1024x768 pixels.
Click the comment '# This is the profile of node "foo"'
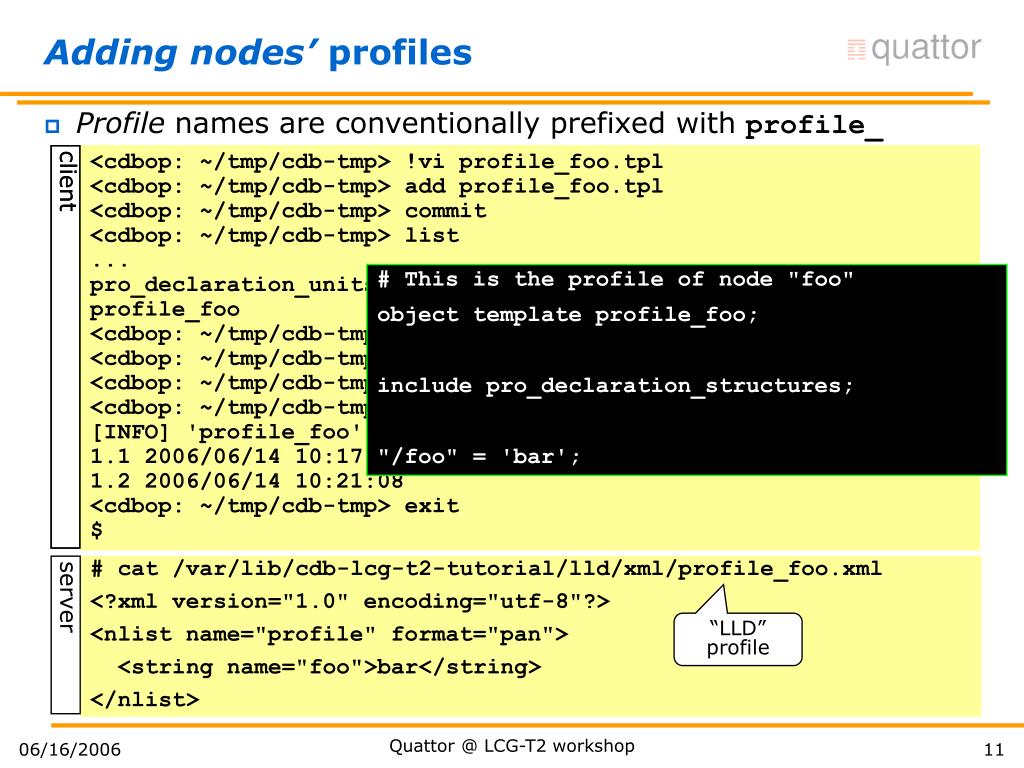coord(616,280)
